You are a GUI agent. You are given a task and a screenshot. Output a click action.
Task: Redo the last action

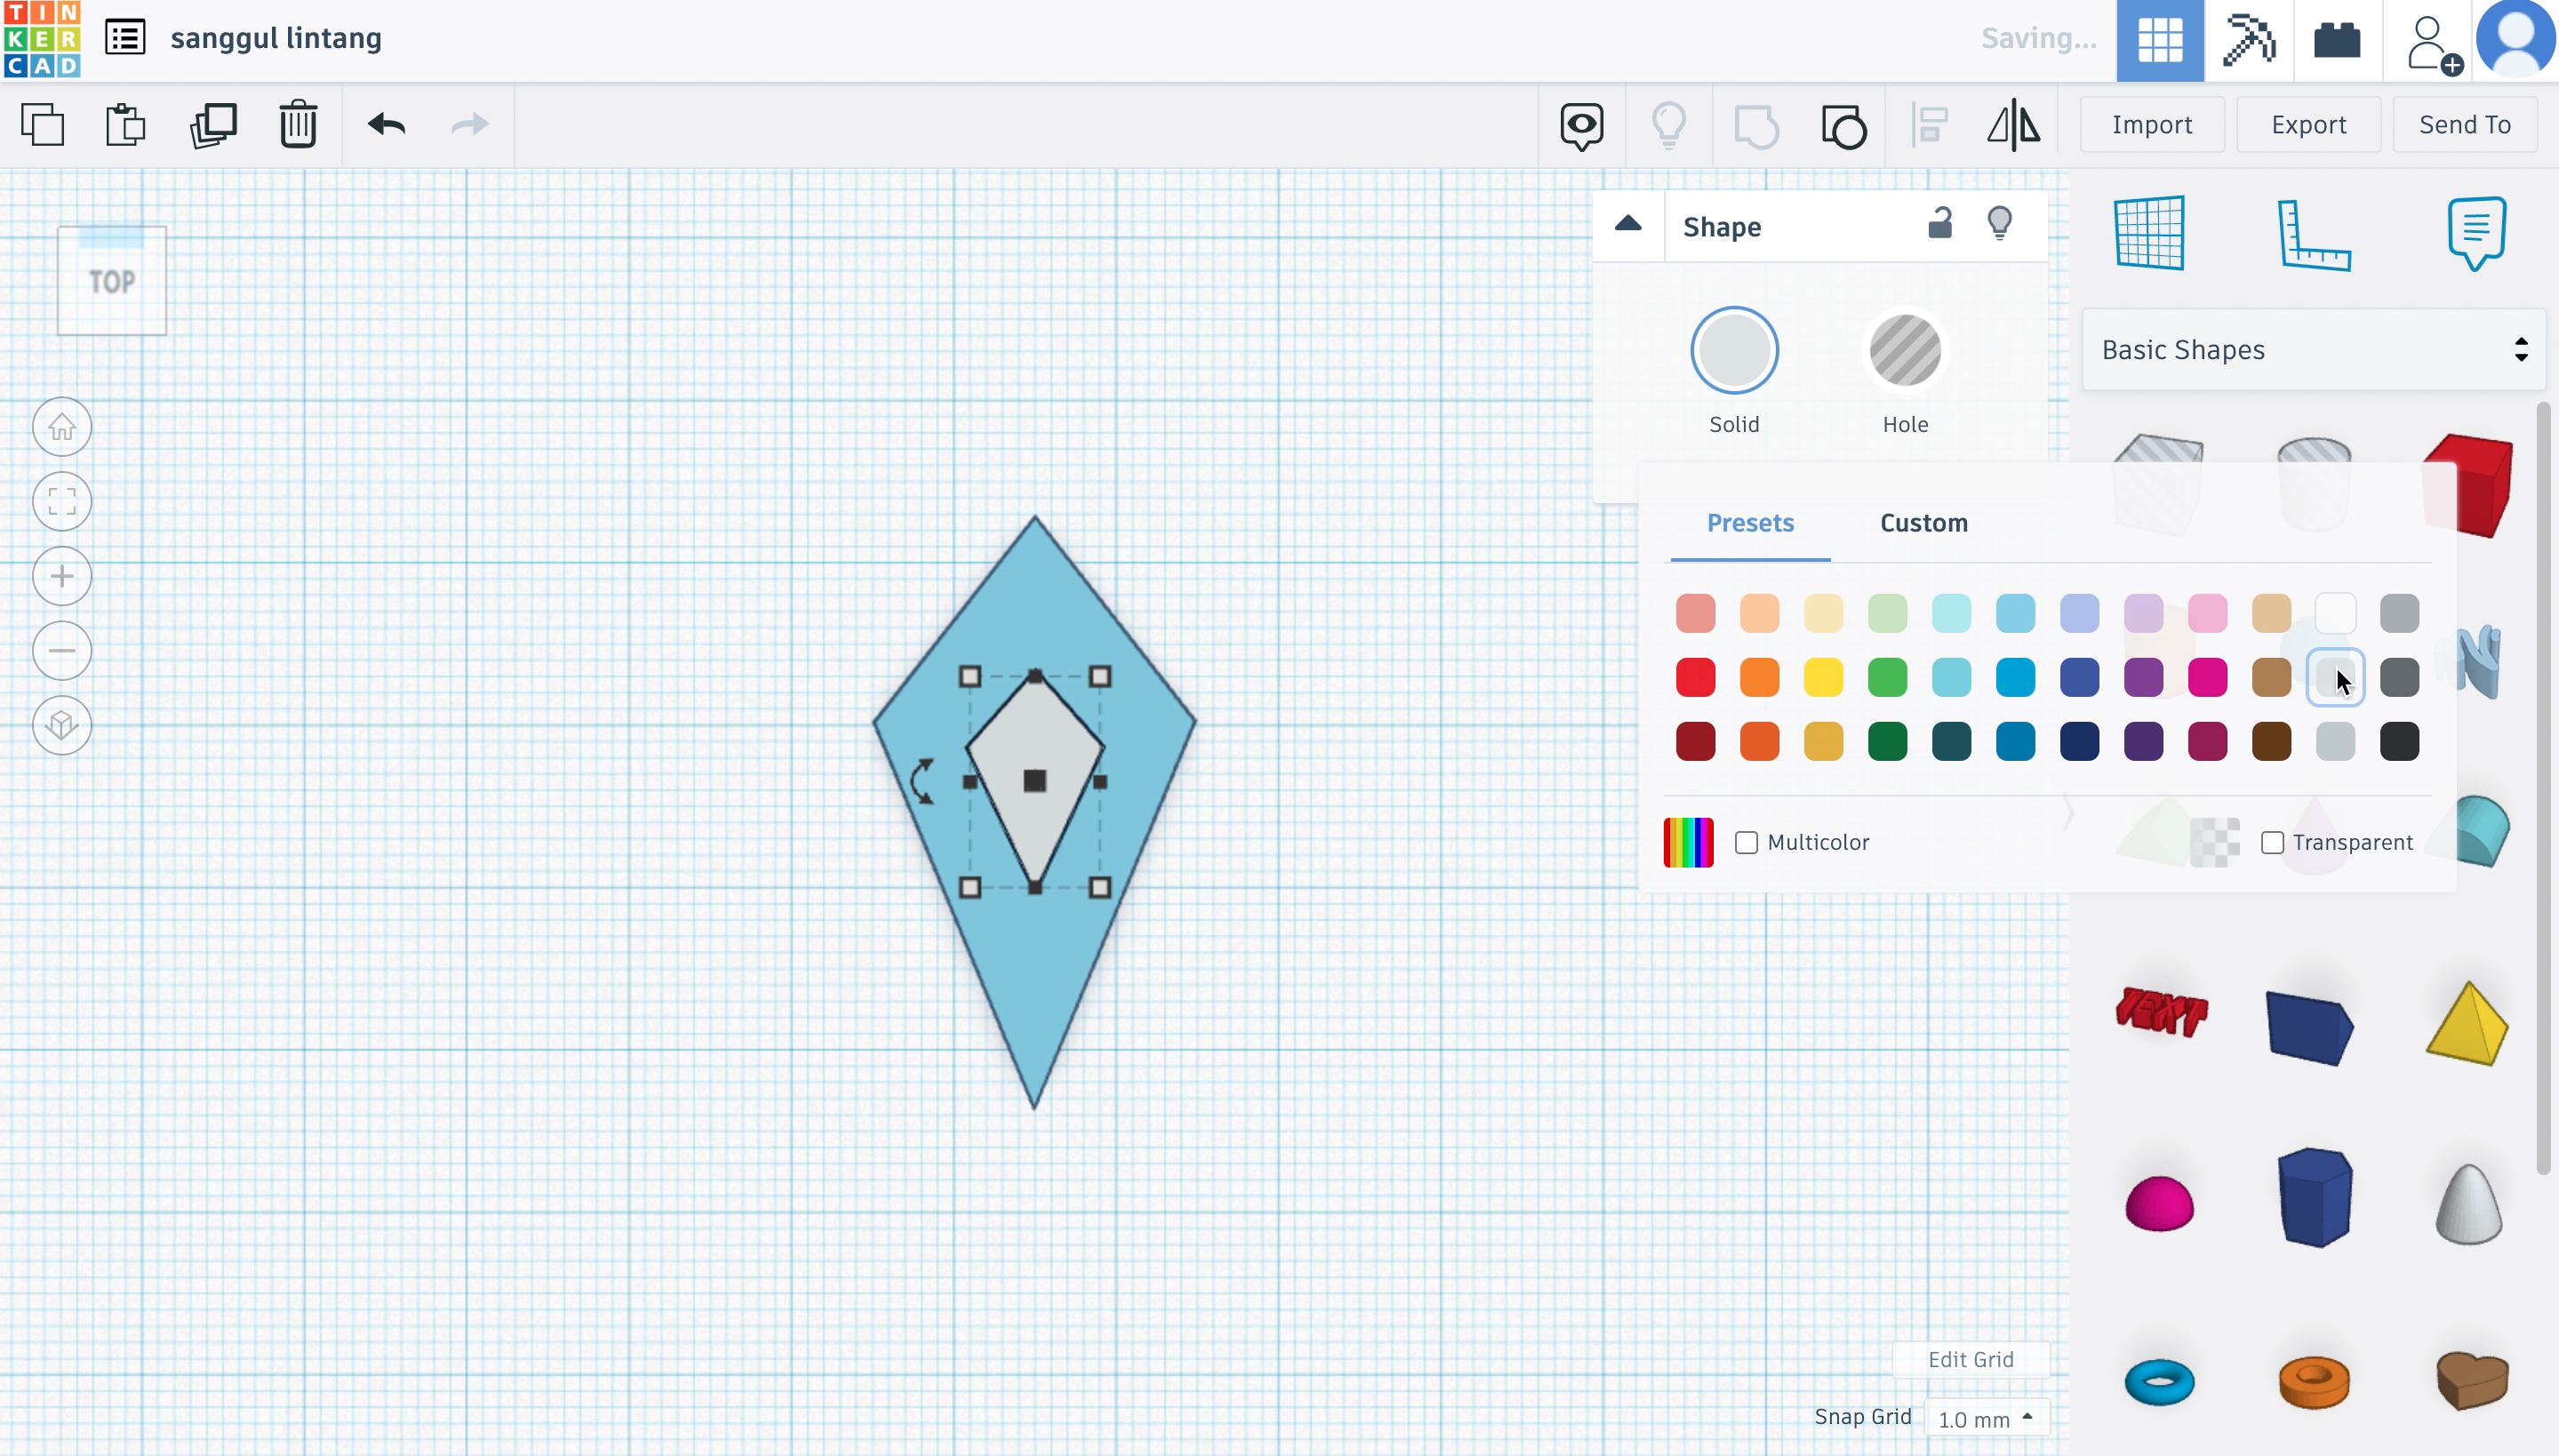point(470,124)
